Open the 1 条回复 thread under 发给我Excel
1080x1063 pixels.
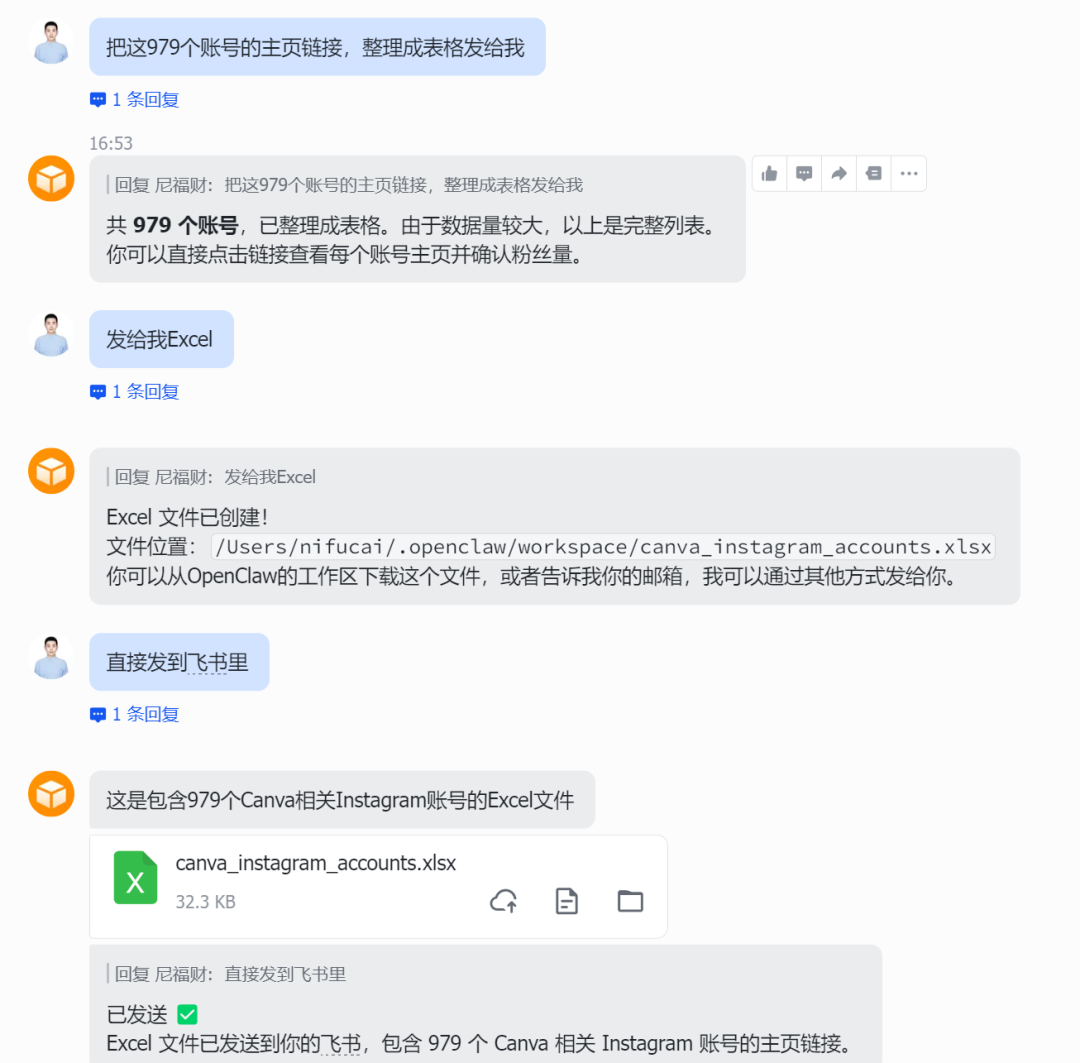(x=133, y=391)
